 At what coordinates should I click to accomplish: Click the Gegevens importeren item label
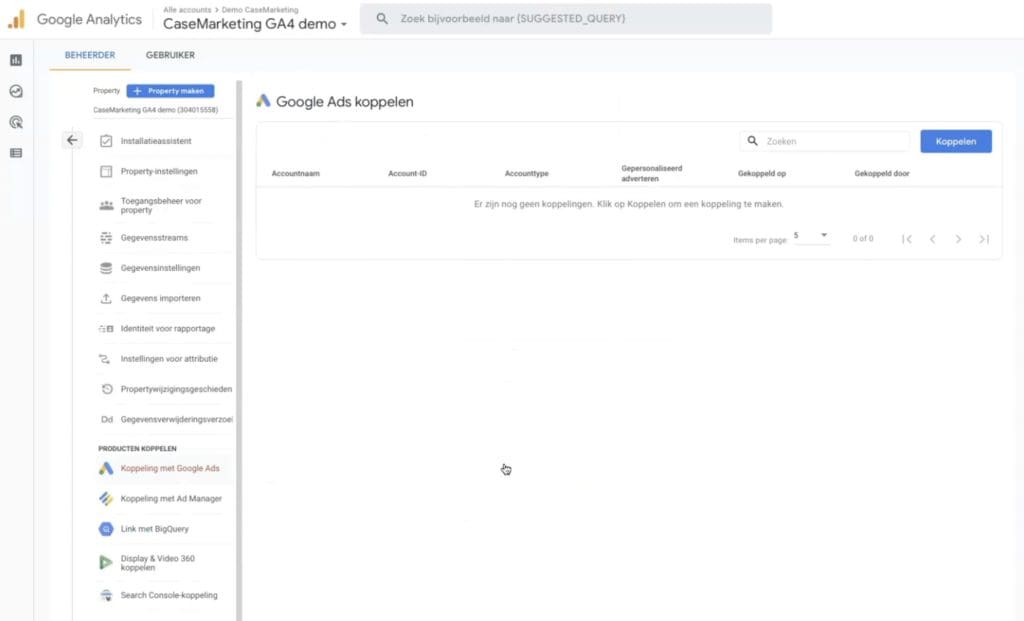click(x=161, y=298)
